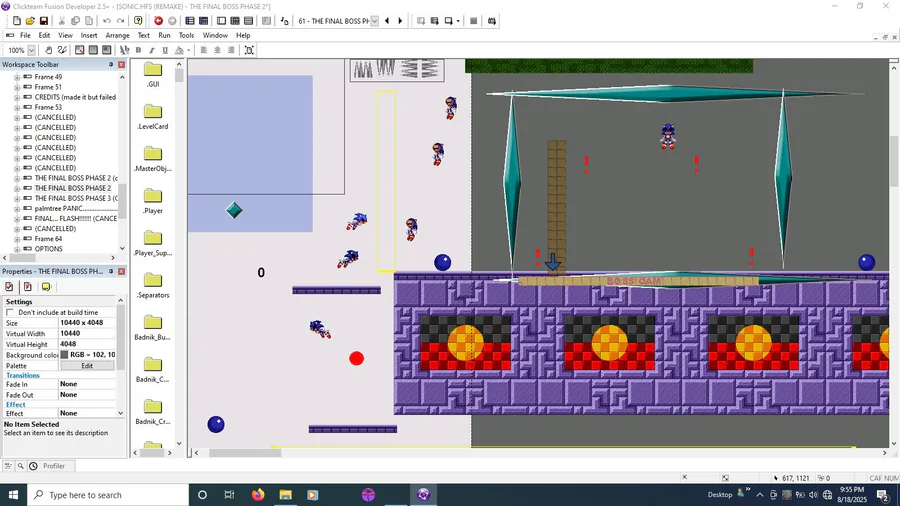
Task: Pin the Workspace Toolbar panel
Action: click(111, 64)
